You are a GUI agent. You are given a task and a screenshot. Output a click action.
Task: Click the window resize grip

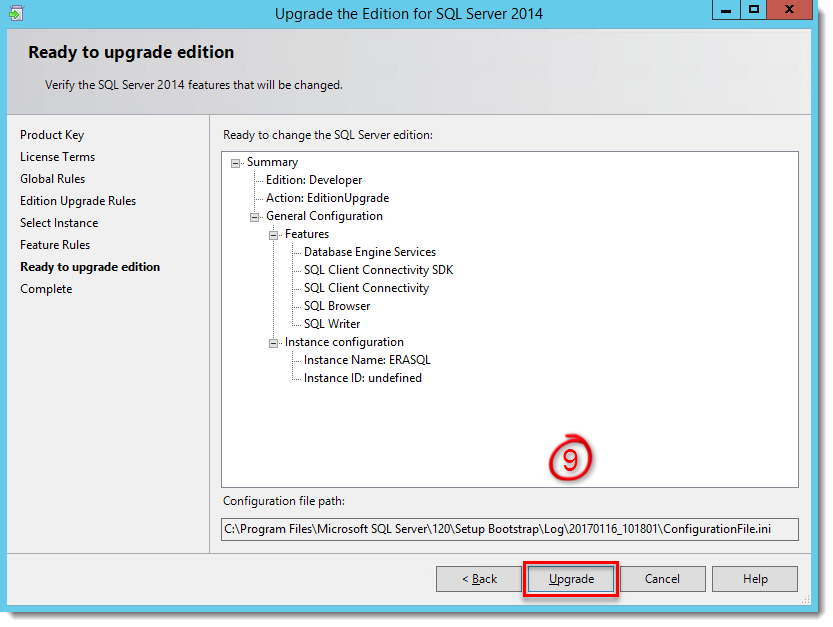[805, 600]
